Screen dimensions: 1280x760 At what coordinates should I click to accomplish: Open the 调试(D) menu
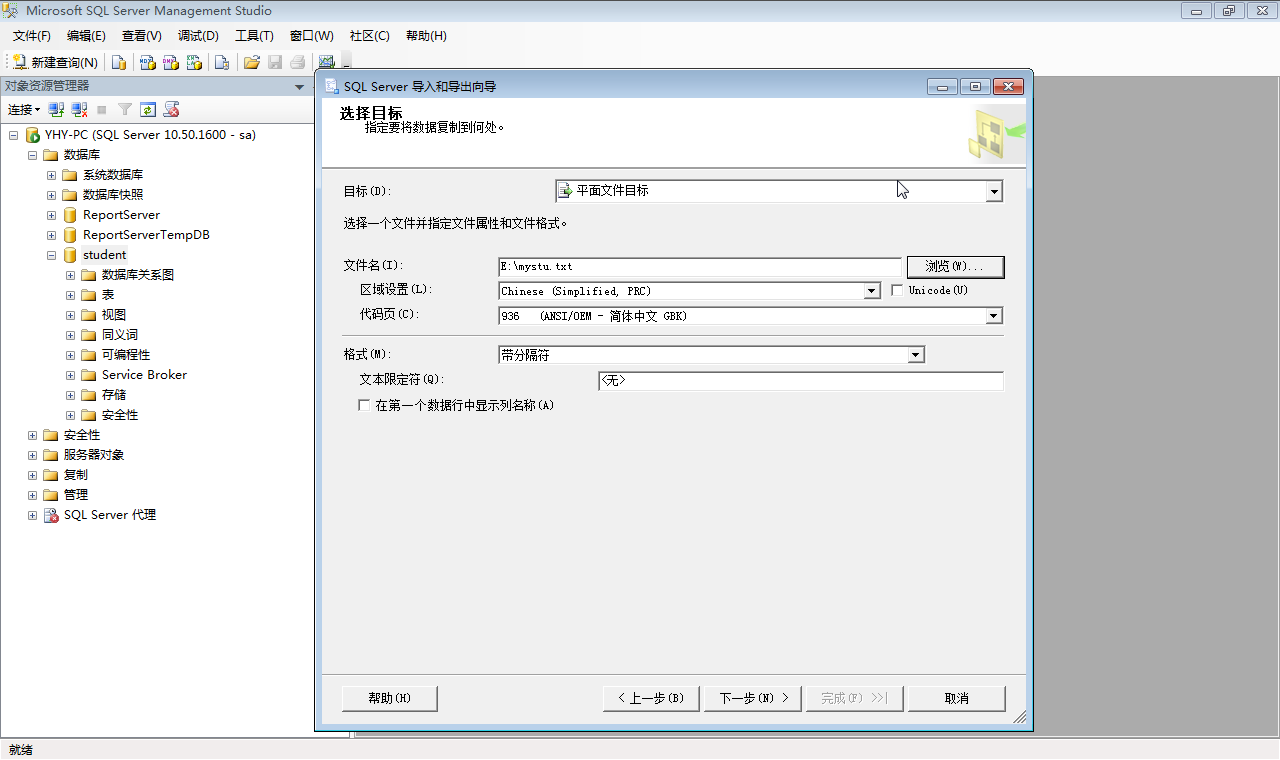198,36
